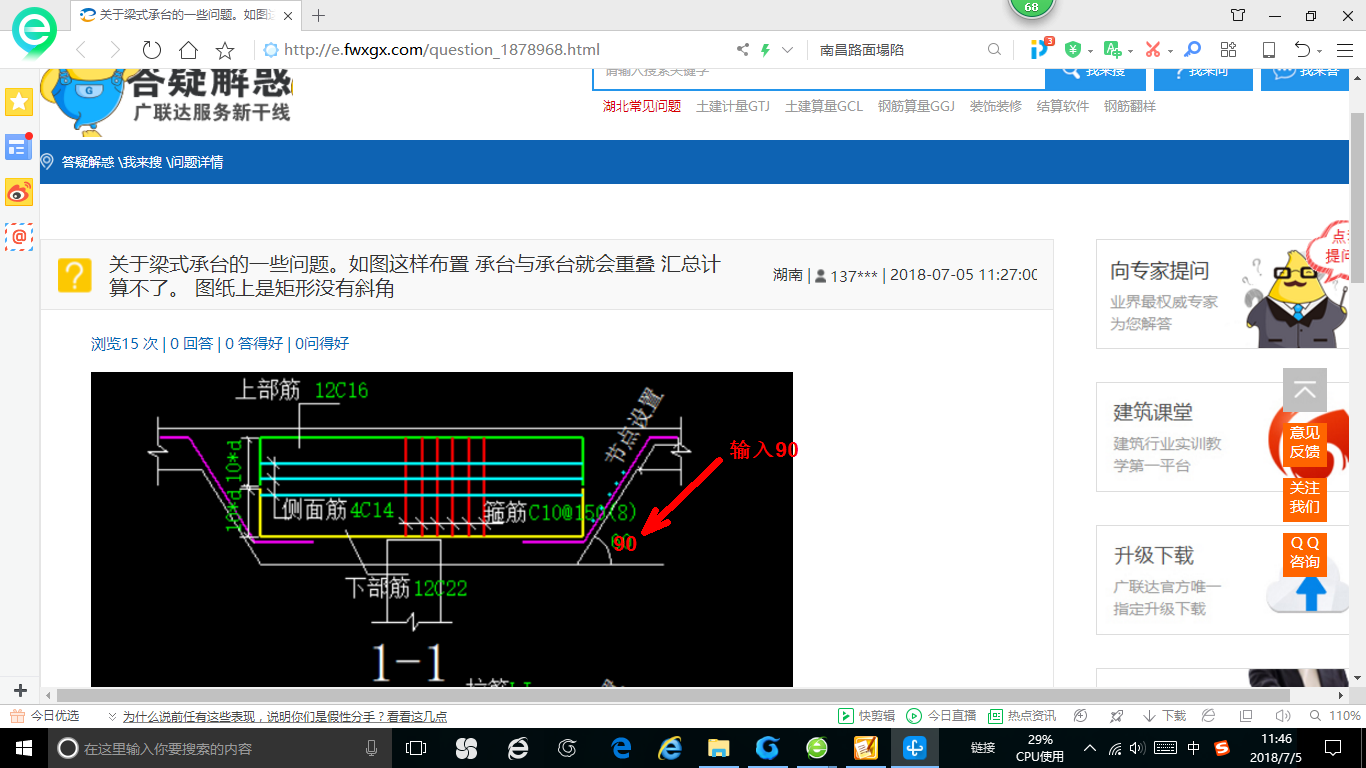Click the 我来搜 search button
The image size is (1366, 768).
coord(1095,79)
